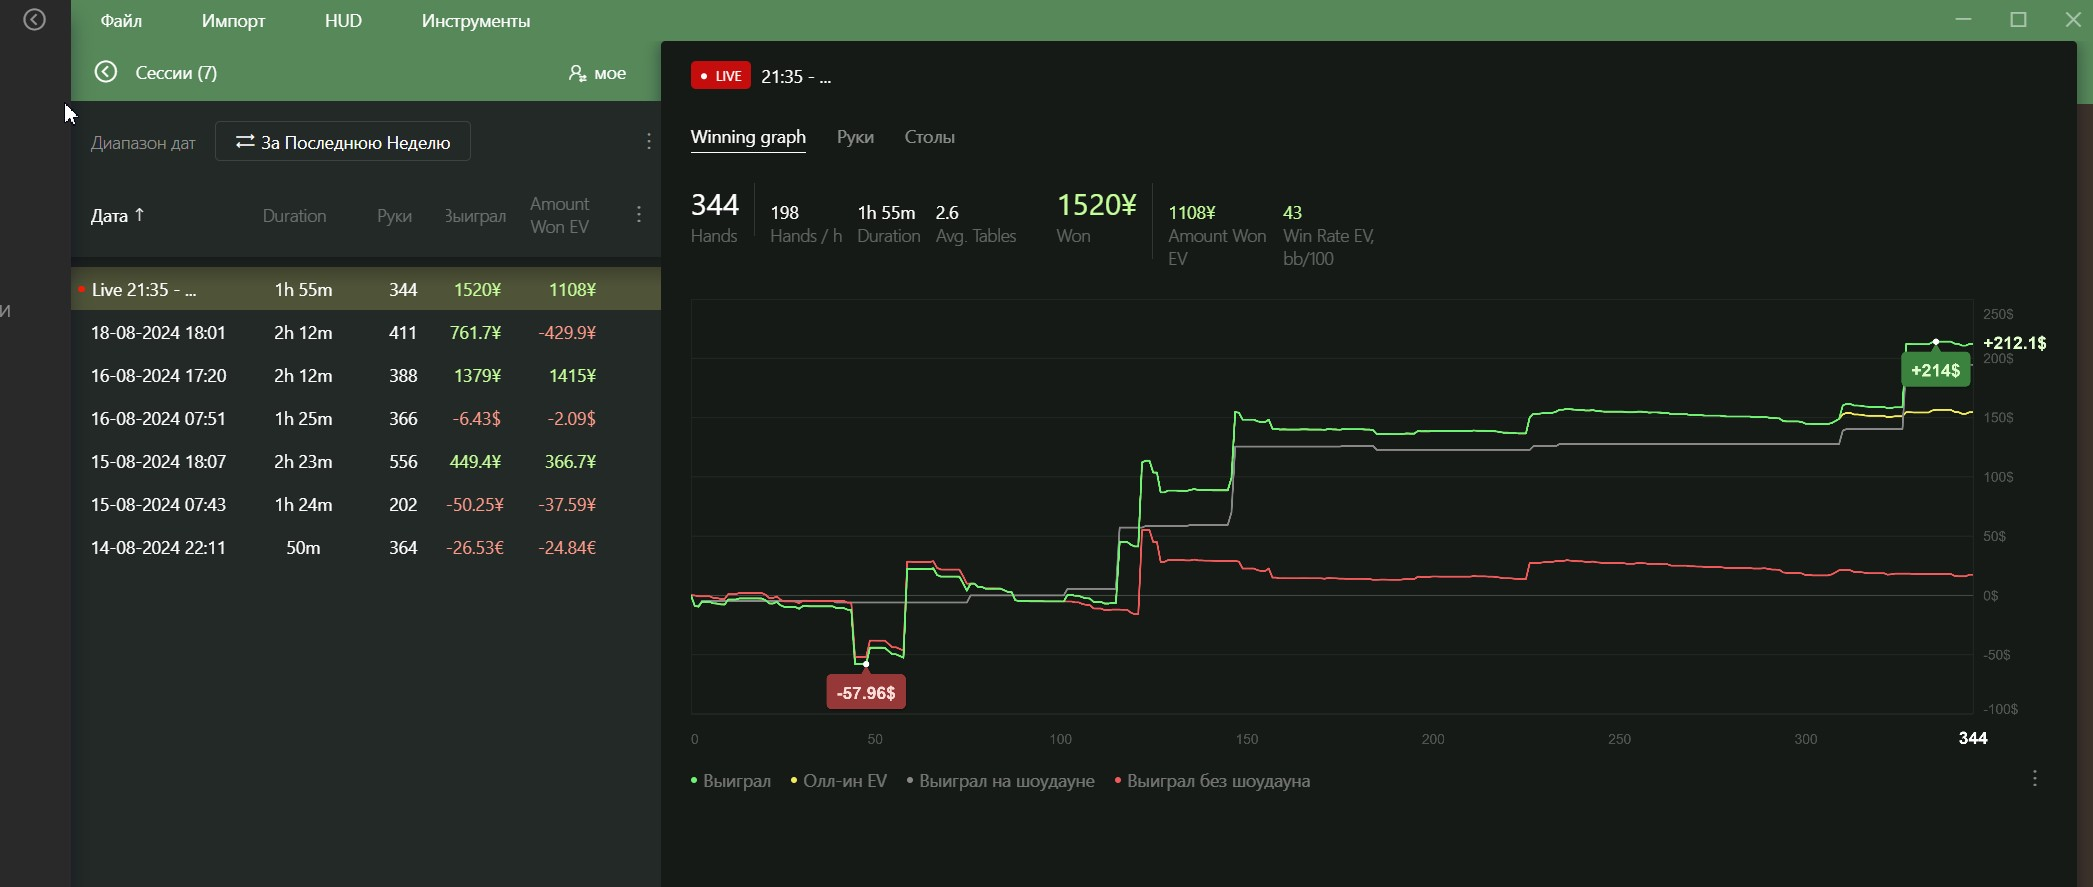Viewport: 2093px width, 887px height.
Task: Select the 16-08-2024 17:20 session
Action: tap(366, 375)
